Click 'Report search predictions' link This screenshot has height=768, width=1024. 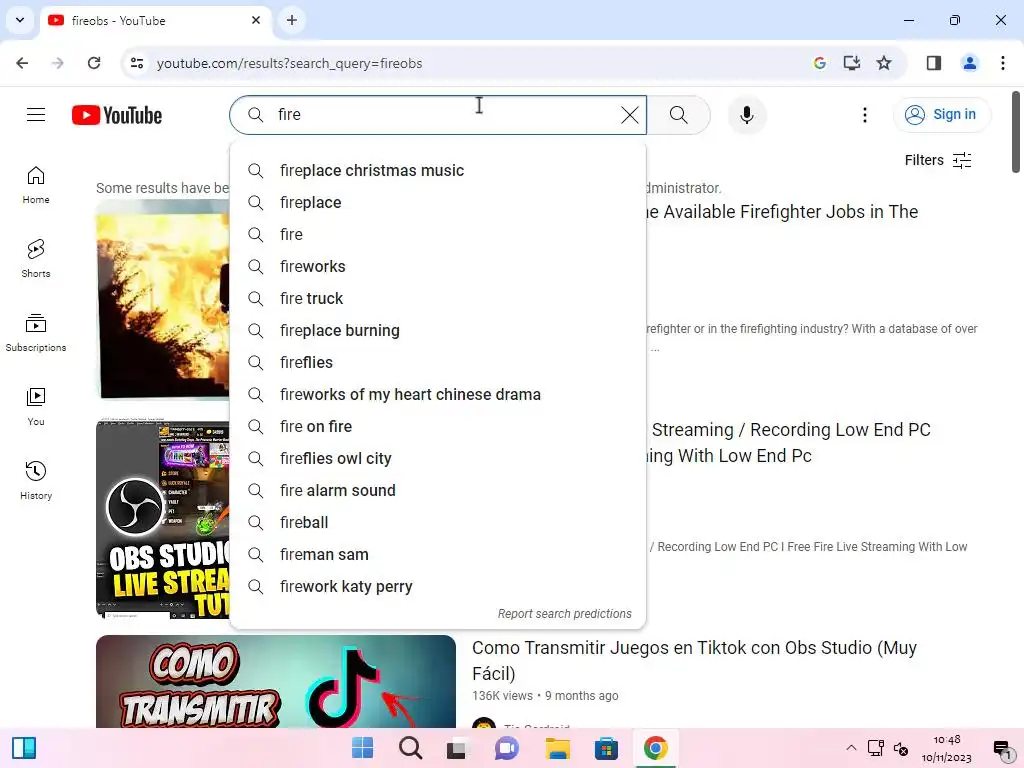coord(564,614)
